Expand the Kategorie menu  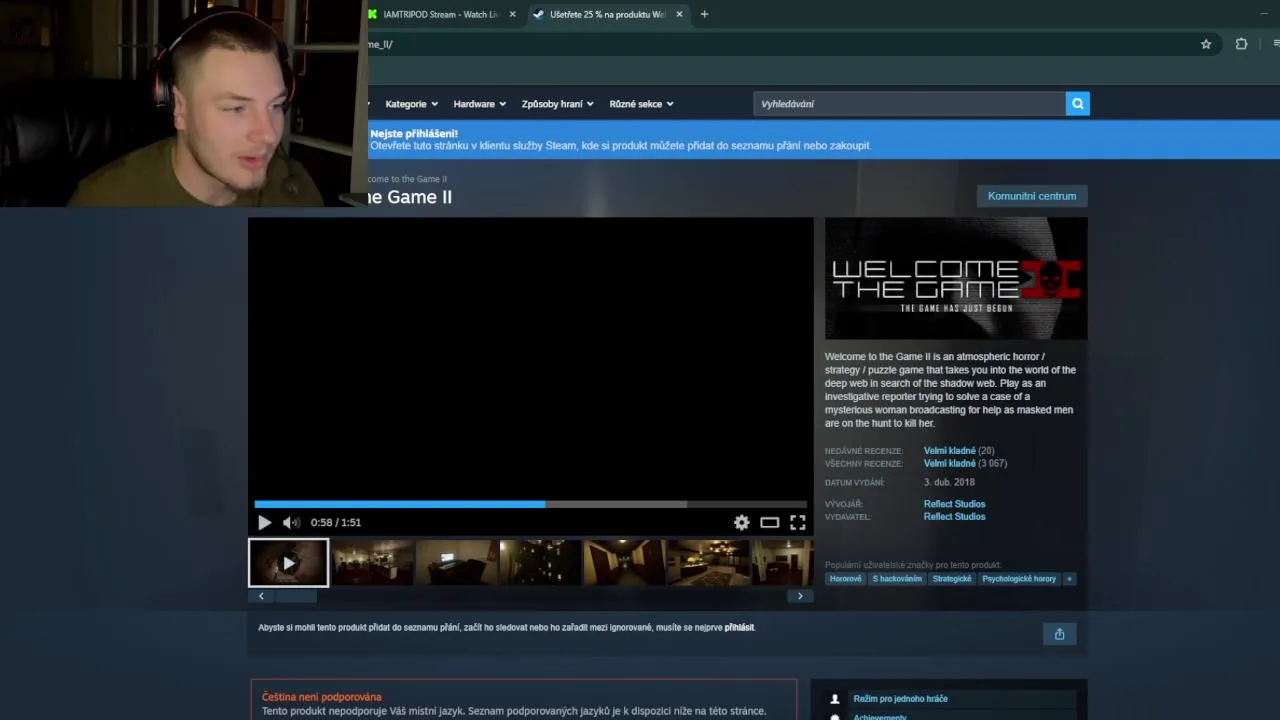411,104
